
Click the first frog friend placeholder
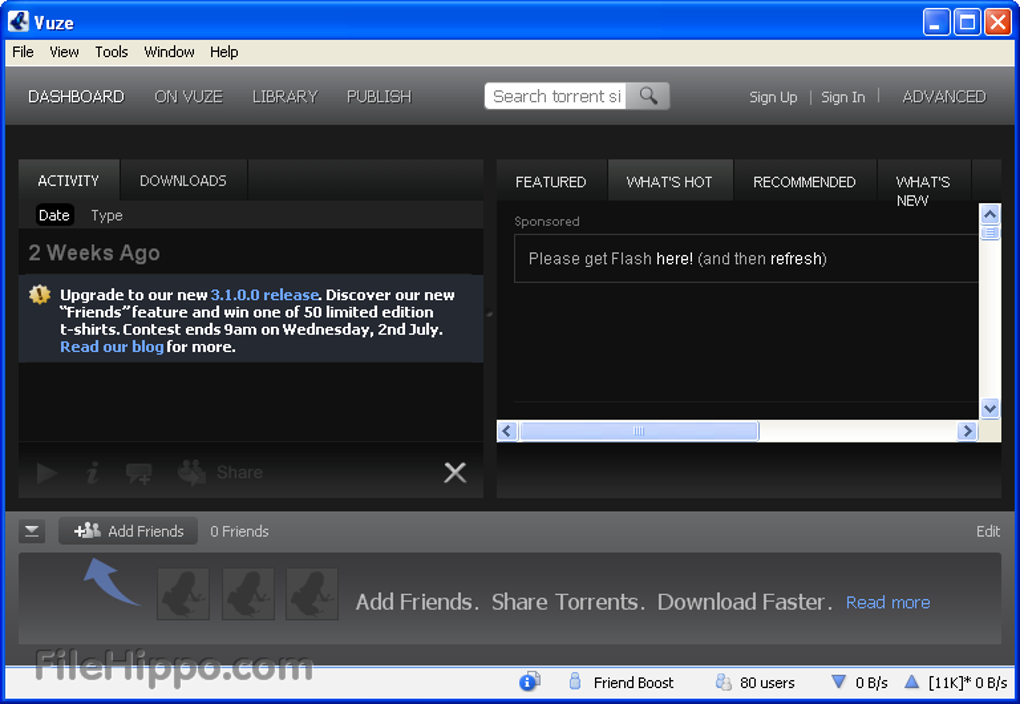coord(183,593)
